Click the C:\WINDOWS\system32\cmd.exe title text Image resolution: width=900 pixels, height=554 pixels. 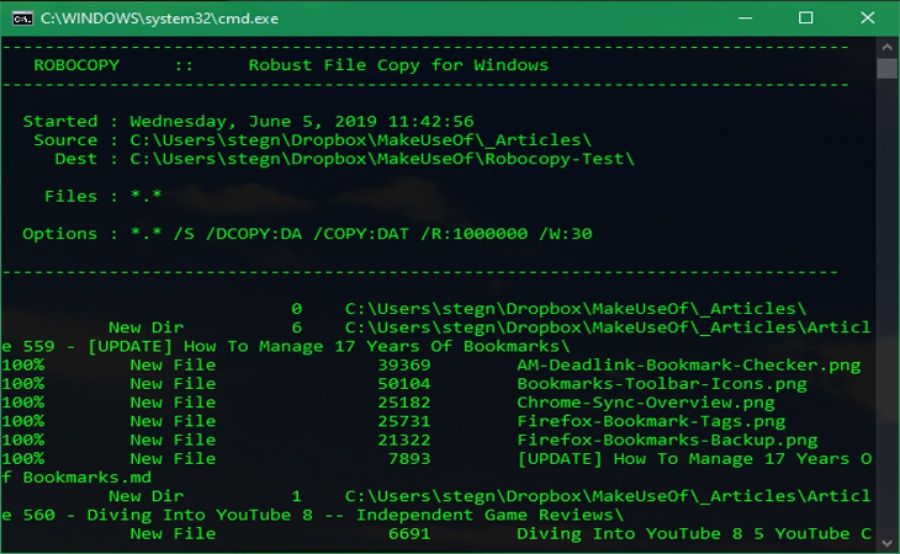coord(159,18)
